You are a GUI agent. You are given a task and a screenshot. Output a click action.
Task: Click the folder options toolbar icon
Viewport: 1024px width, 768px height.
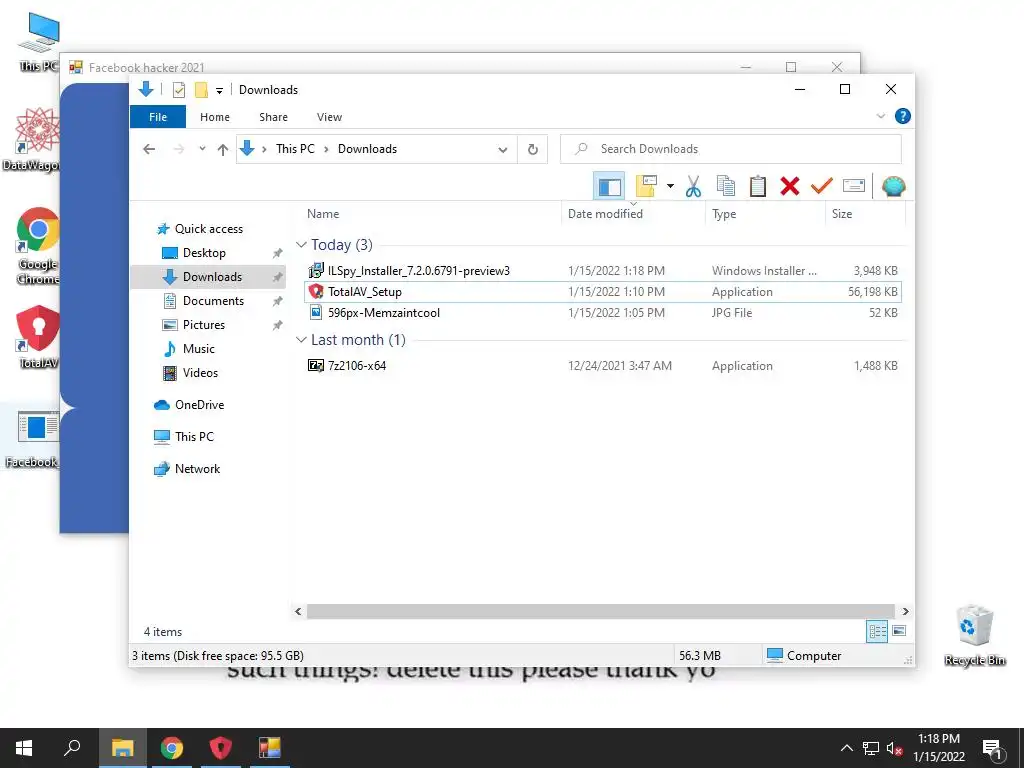coord(646,187)
